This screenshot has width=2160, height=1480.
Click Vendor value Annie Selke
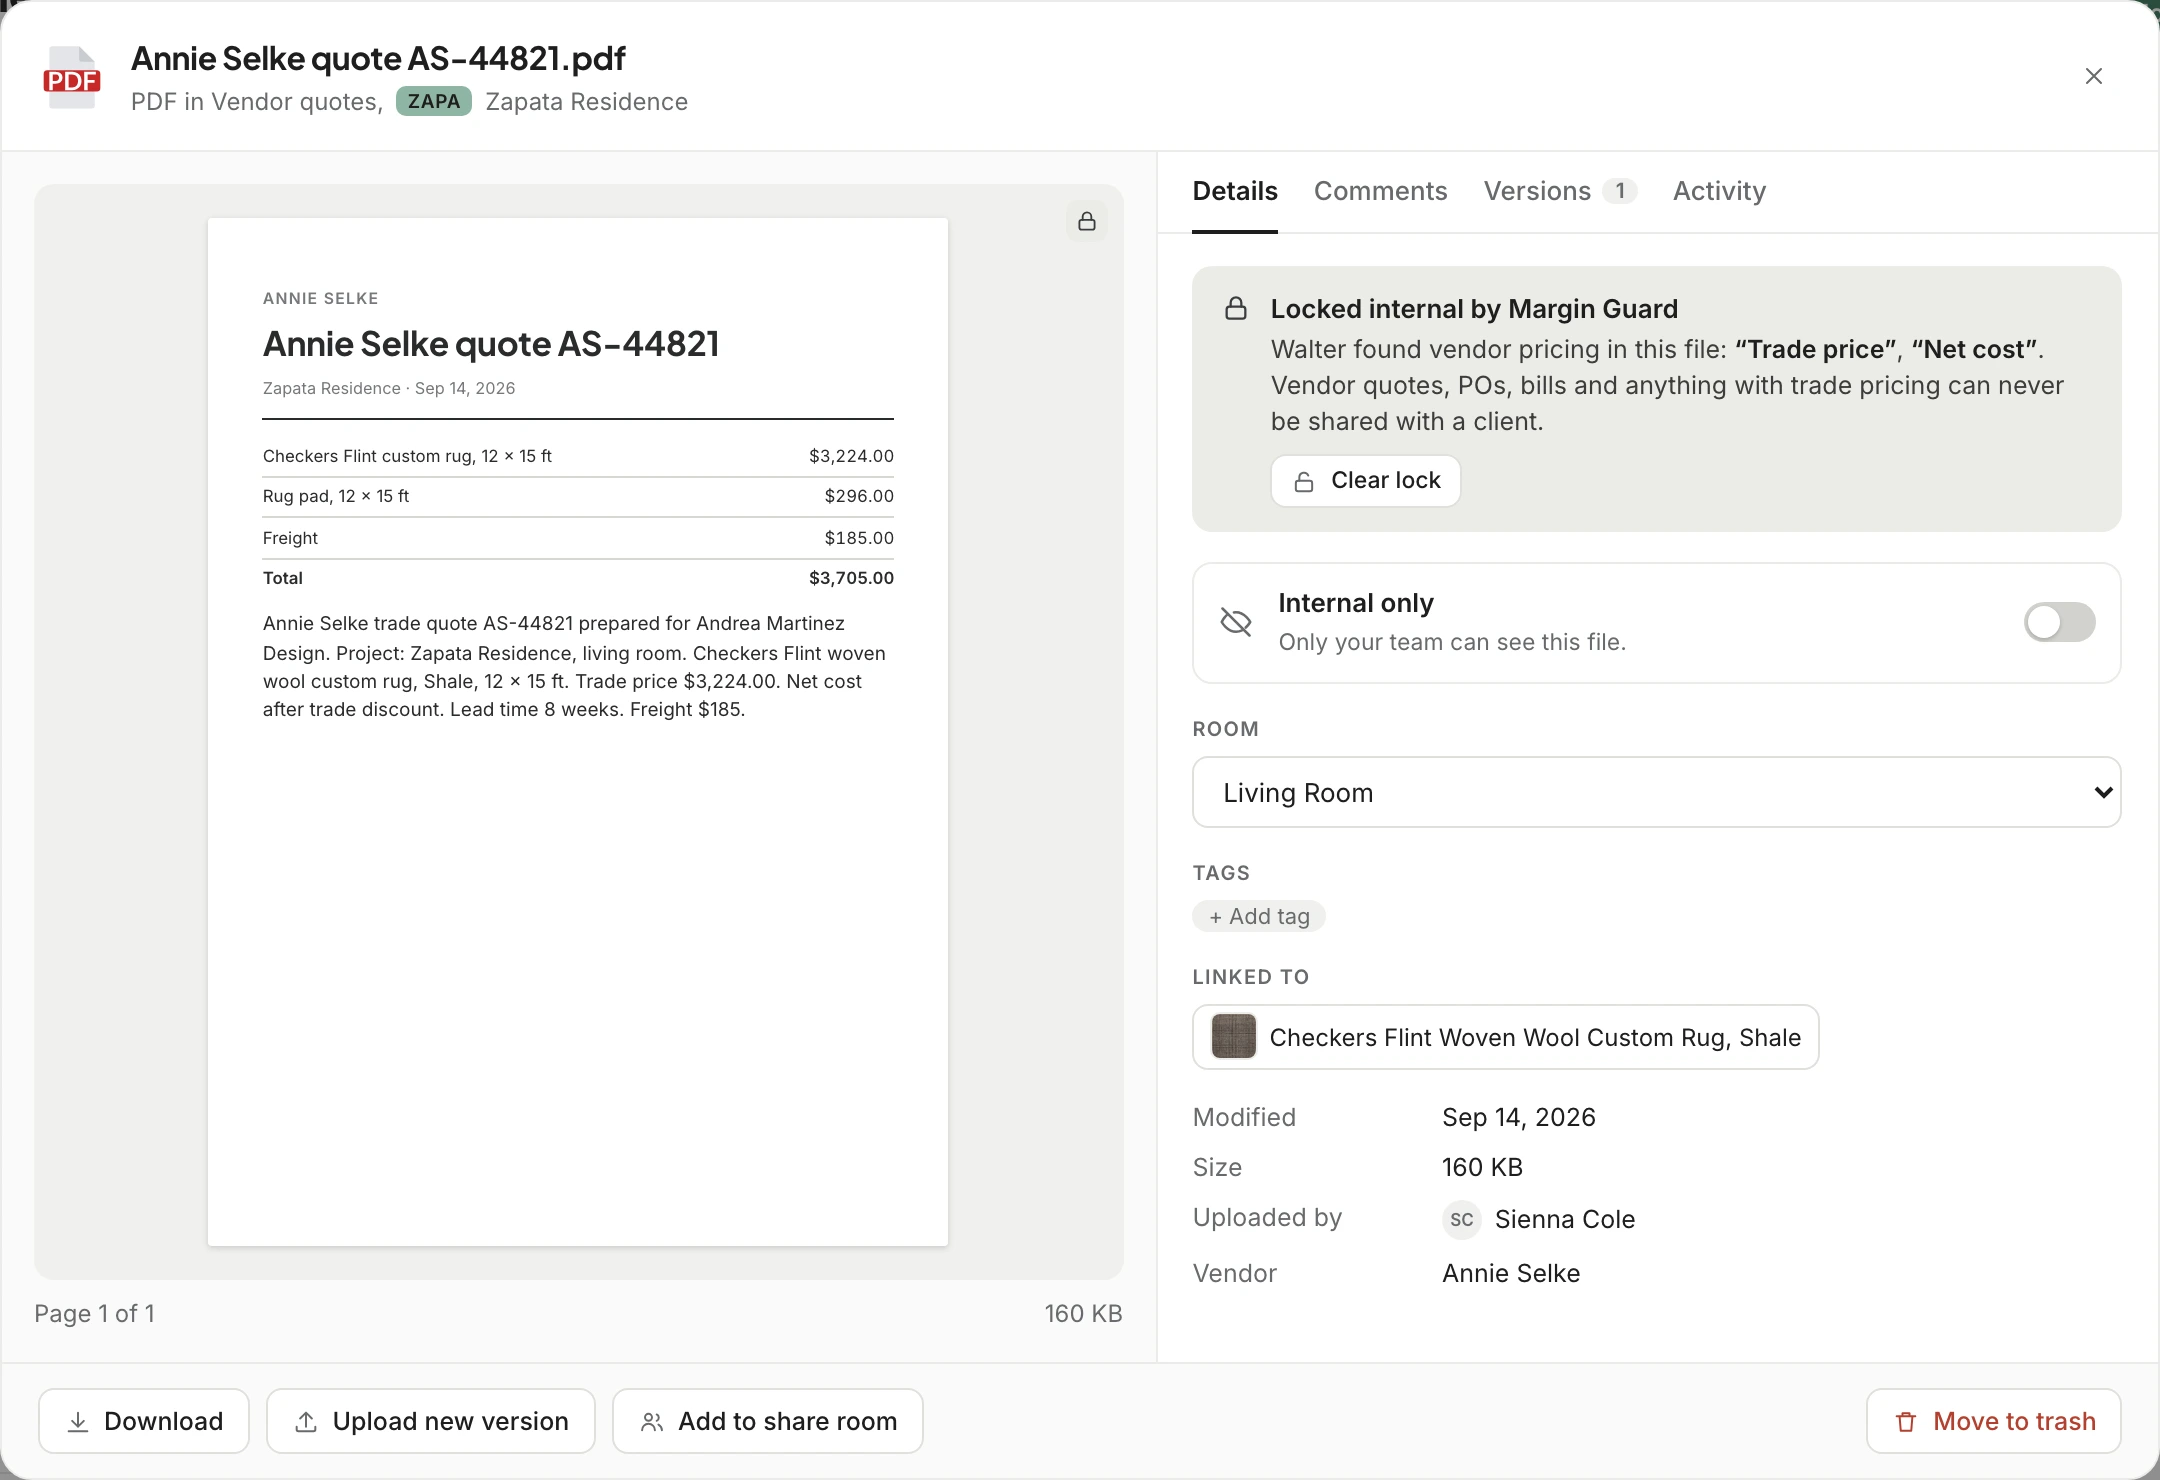pos(1511,1273)
